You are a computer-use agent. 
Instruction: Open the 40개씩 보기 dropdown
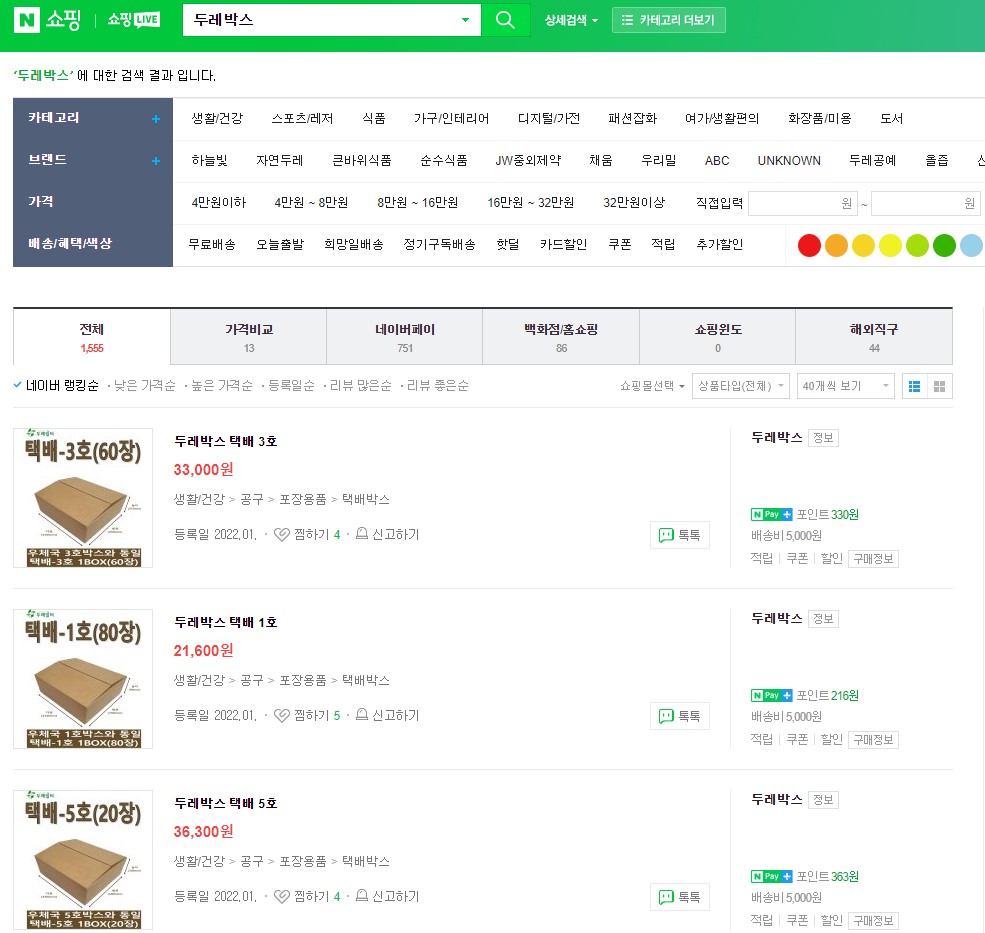point(845,386)
